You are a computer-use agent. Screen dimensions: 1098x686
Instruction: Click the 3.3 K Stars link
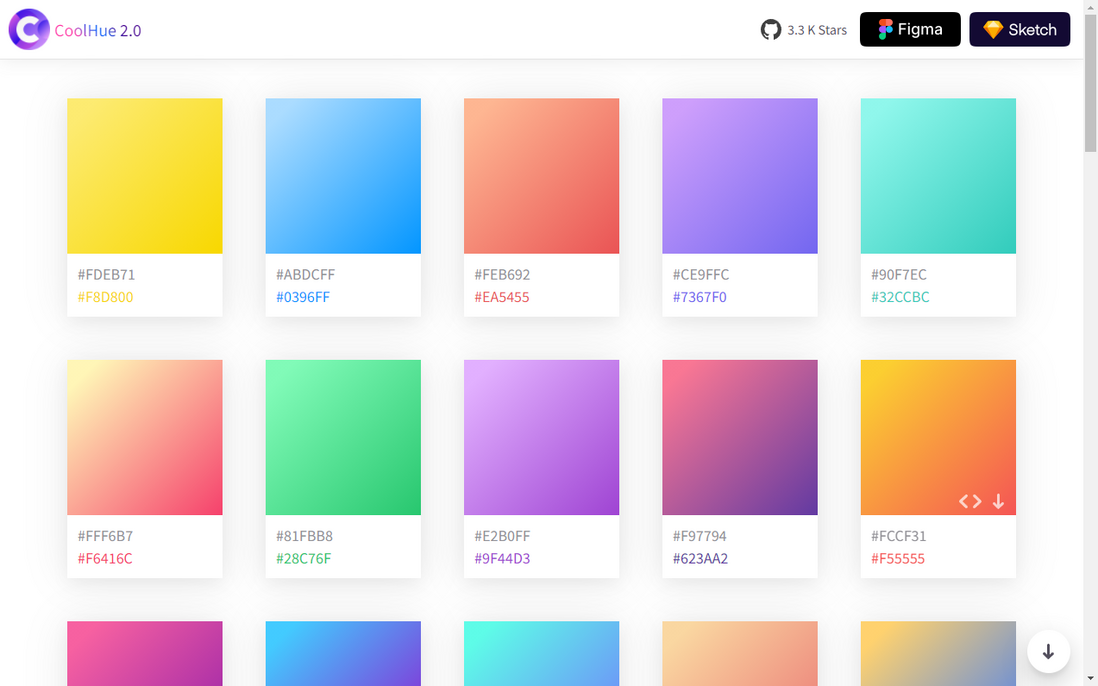coord(816,30)
